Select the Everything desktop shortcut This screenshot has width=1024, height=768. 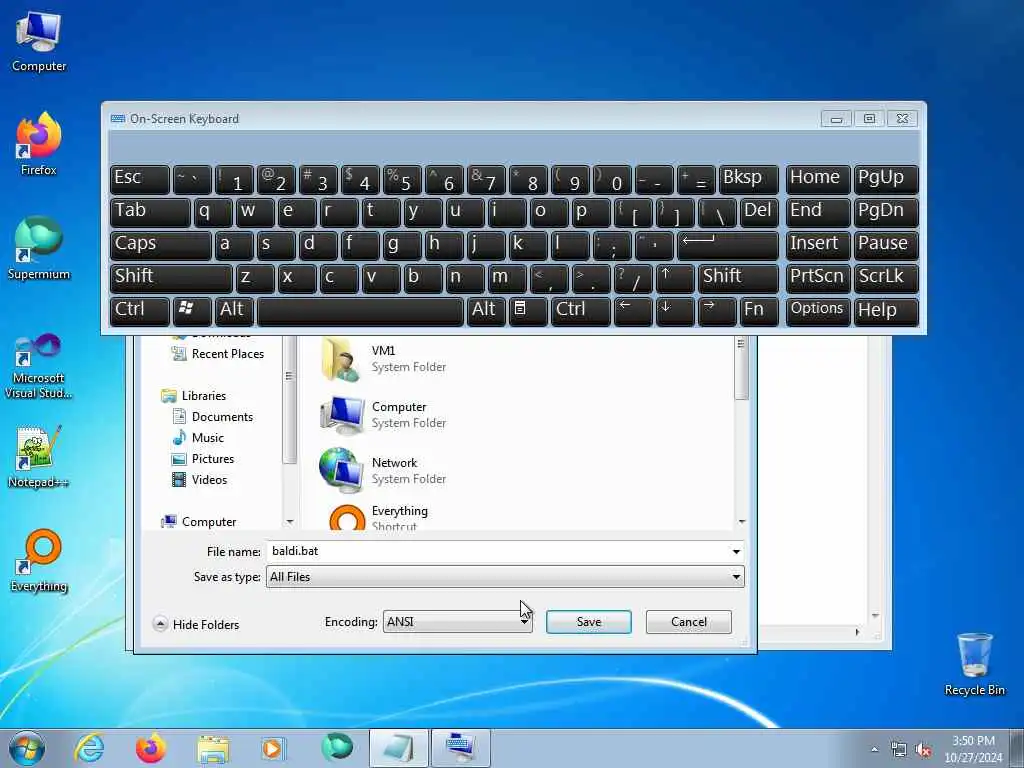pyautogui.click(x=39, y=560)
